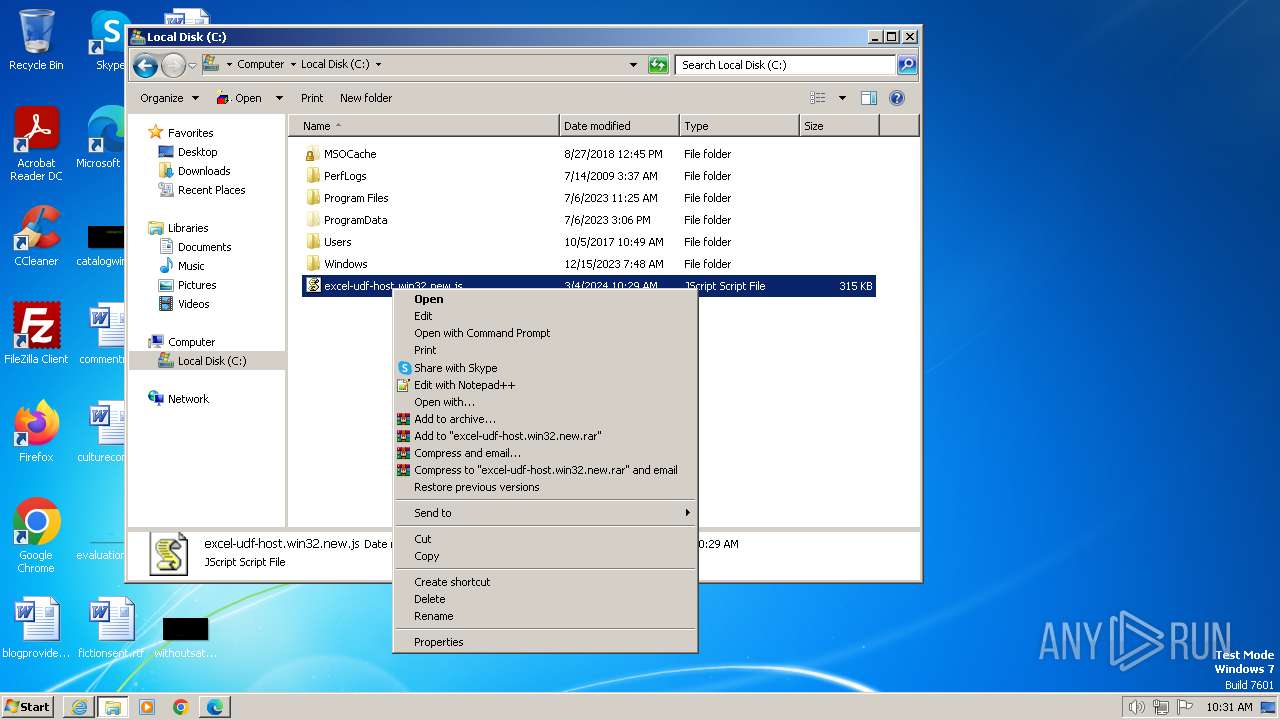Viewport: 1280px width, 720px height.
Task: Select the MSOCache folder
Action: [x=350, y=154]
